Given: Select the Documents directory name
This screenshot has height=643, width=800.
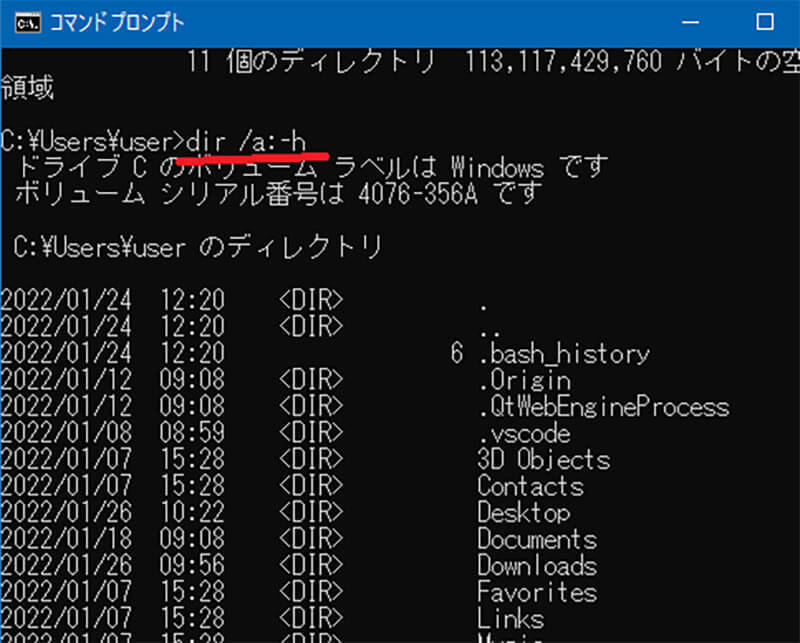Looking at the screenshot, I should pos(537,540).
